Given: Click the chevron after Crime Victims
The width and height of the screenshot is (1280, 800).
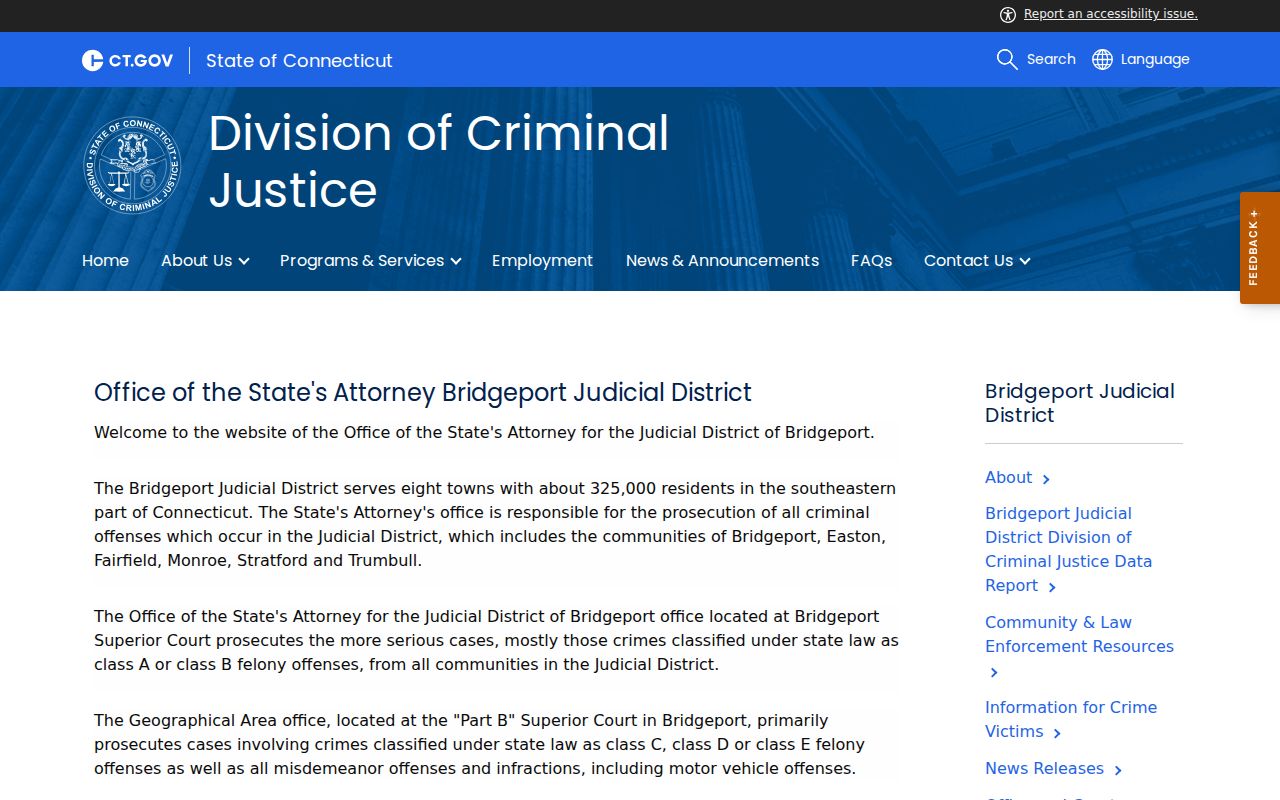Looking at the screenshot, I should [x=1057, y=733].
